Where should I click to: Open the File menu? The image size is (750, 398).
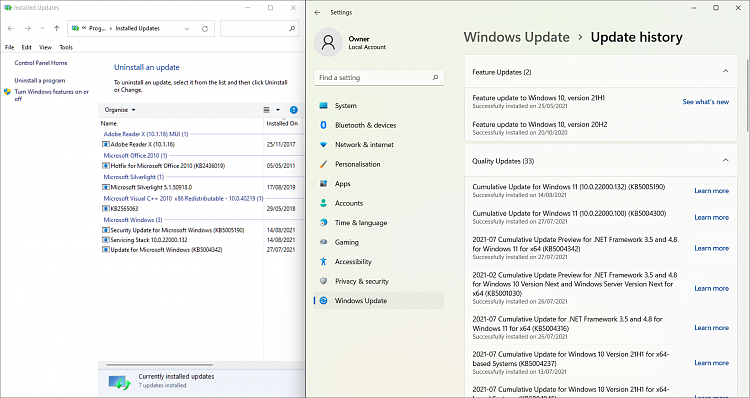10,47
